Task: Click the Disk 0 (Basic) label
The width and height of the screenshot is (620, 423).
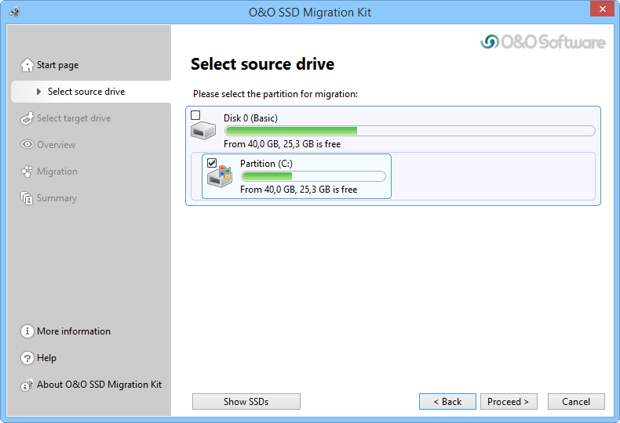Action: coord(250,118)
